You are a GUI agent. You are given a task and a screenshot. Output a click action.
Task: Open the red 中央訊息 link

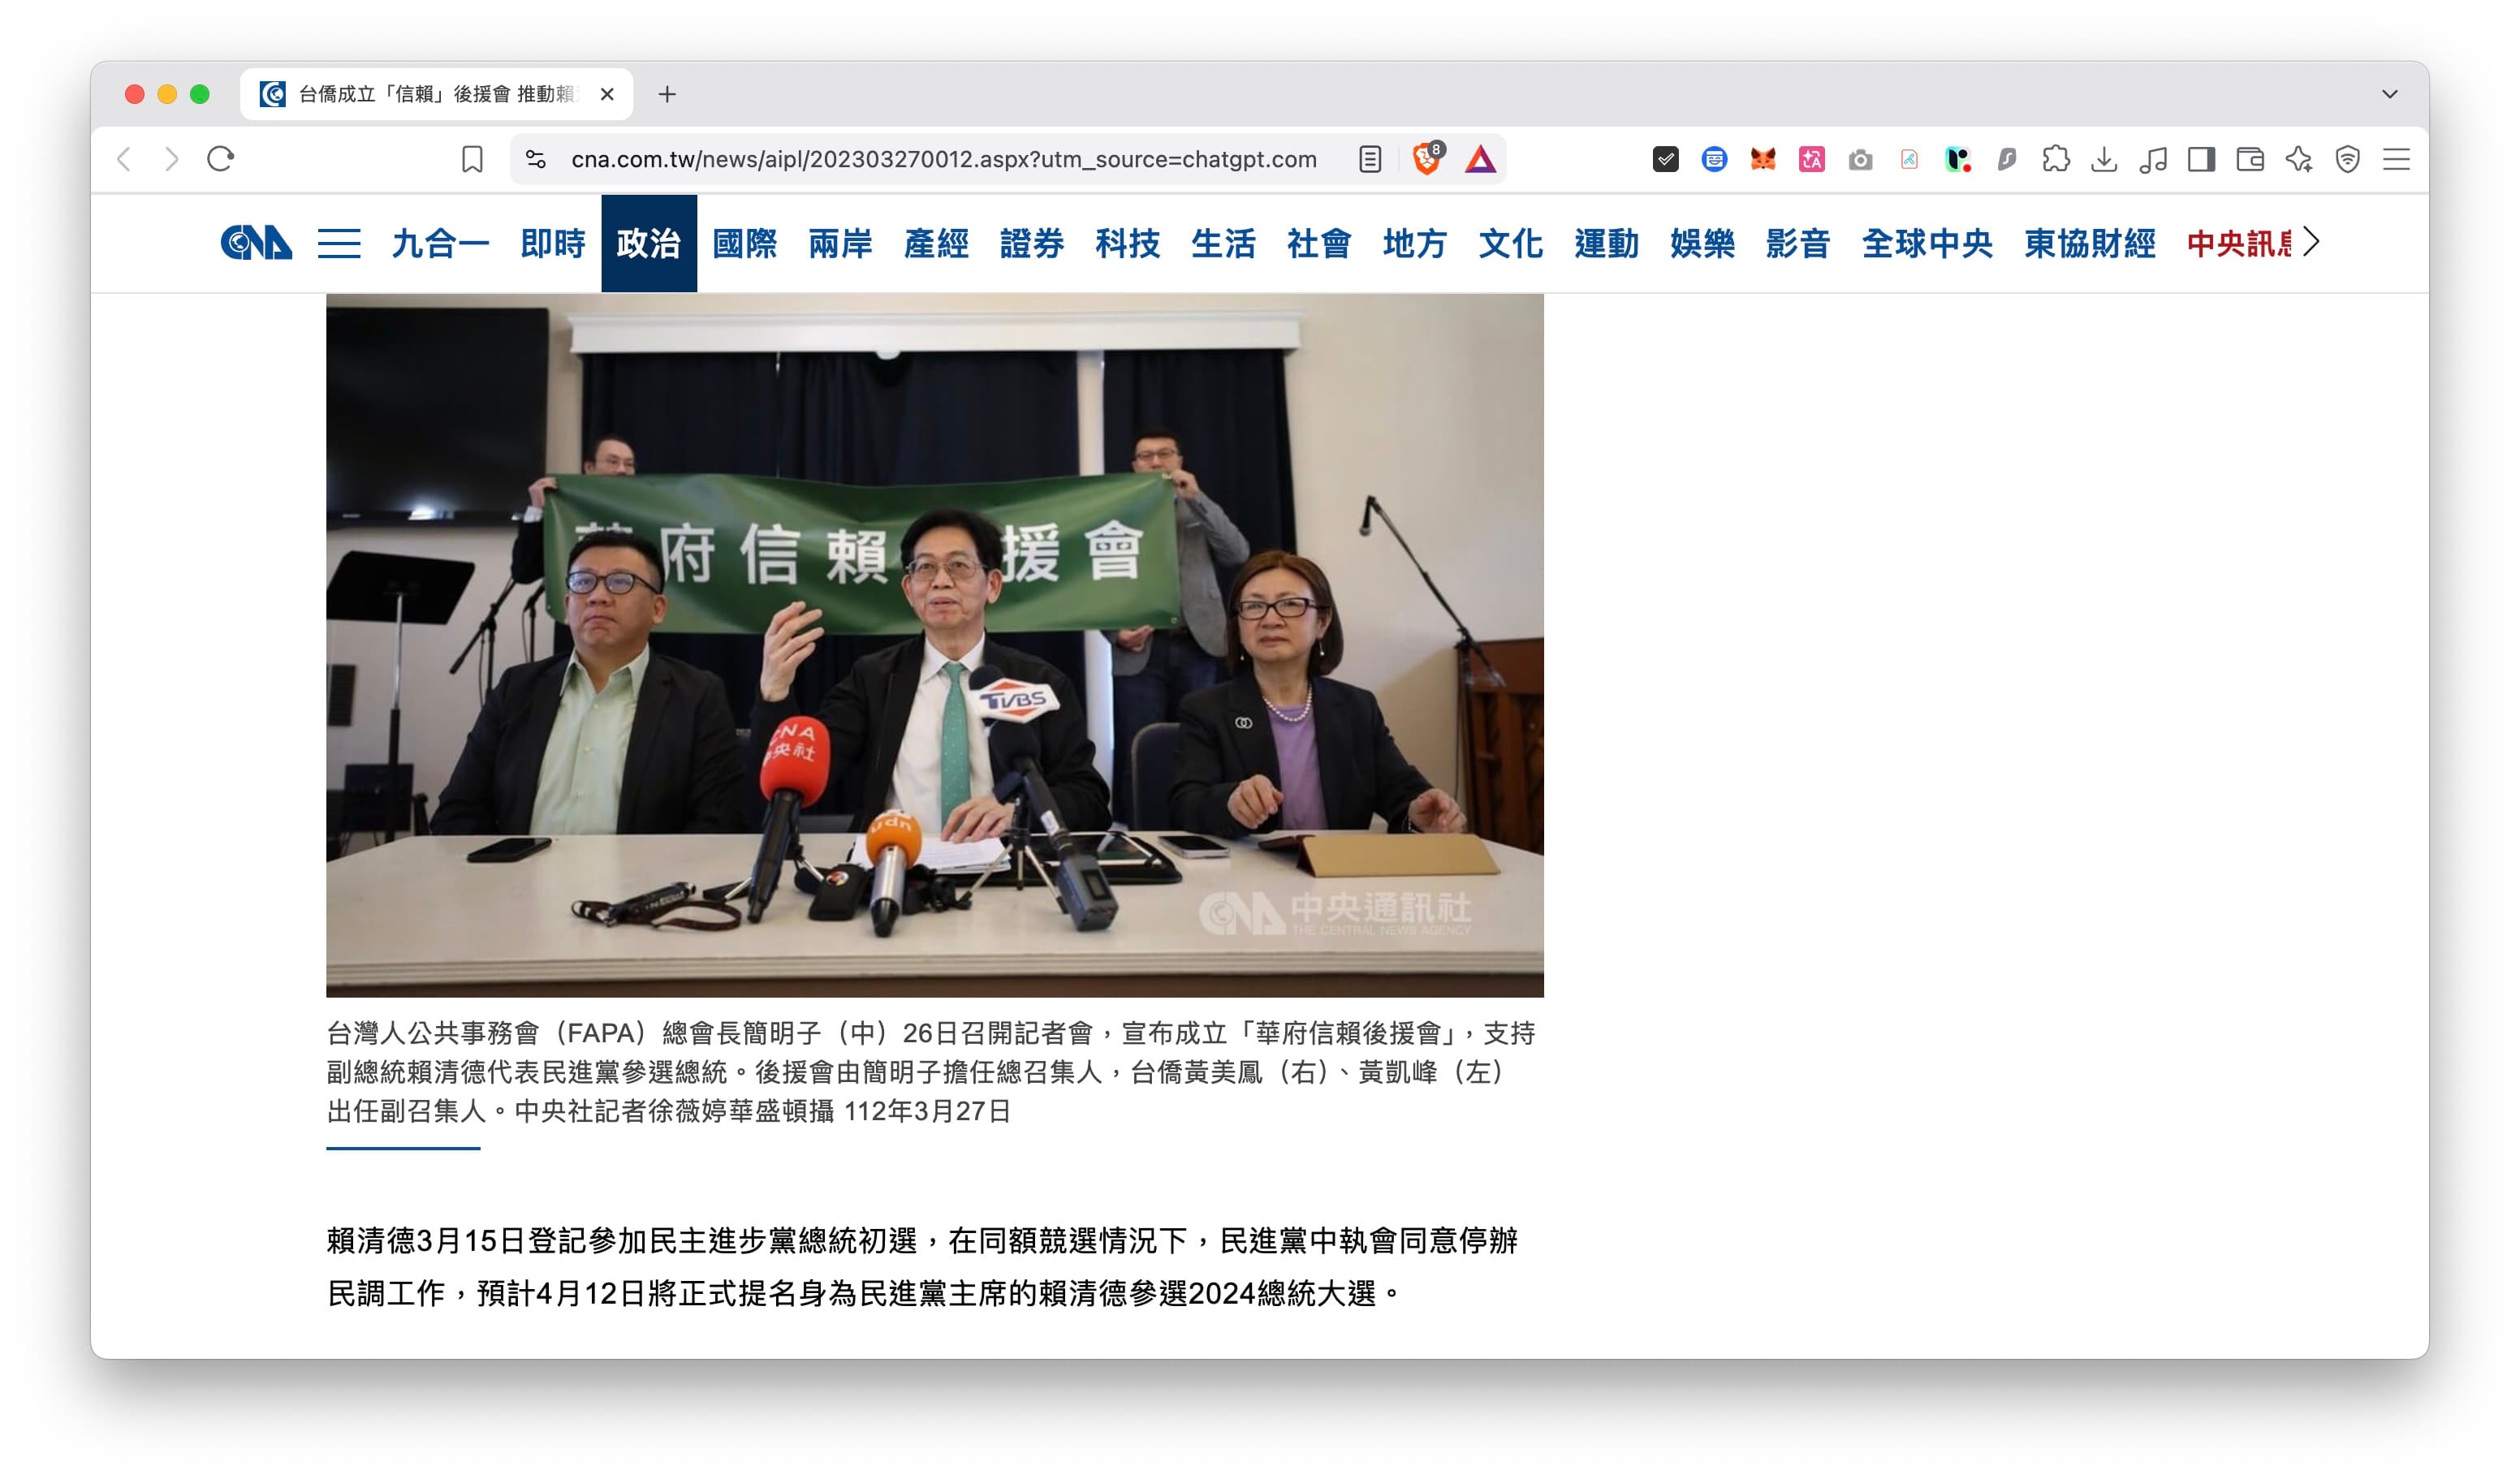tap(2238, 243)
